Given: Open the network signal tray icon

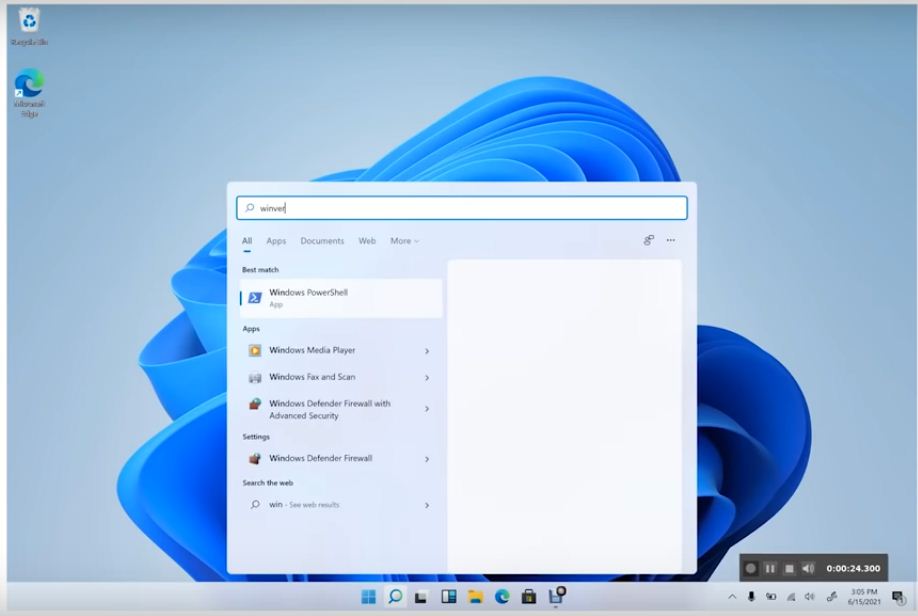Looking at the screenshot, I should tap(791, 597).
